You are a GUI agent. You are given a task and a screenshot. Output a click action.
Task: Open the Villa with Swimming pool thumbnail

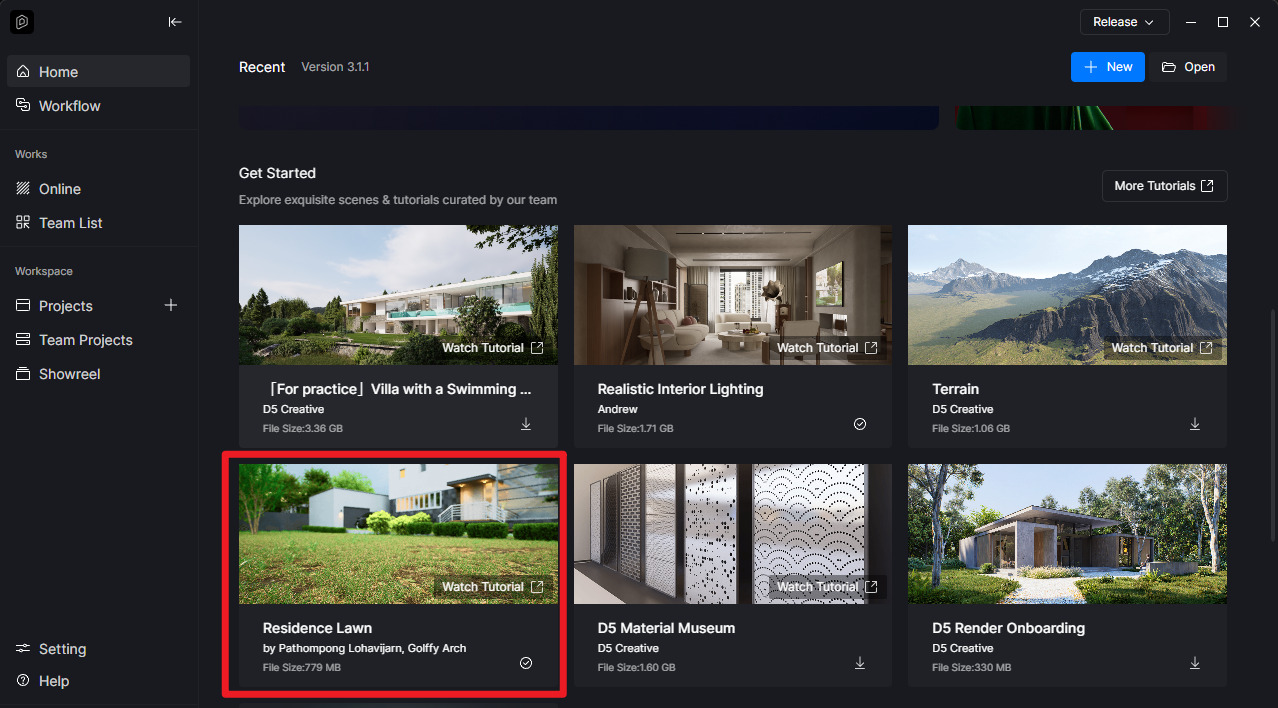[398, 295]
